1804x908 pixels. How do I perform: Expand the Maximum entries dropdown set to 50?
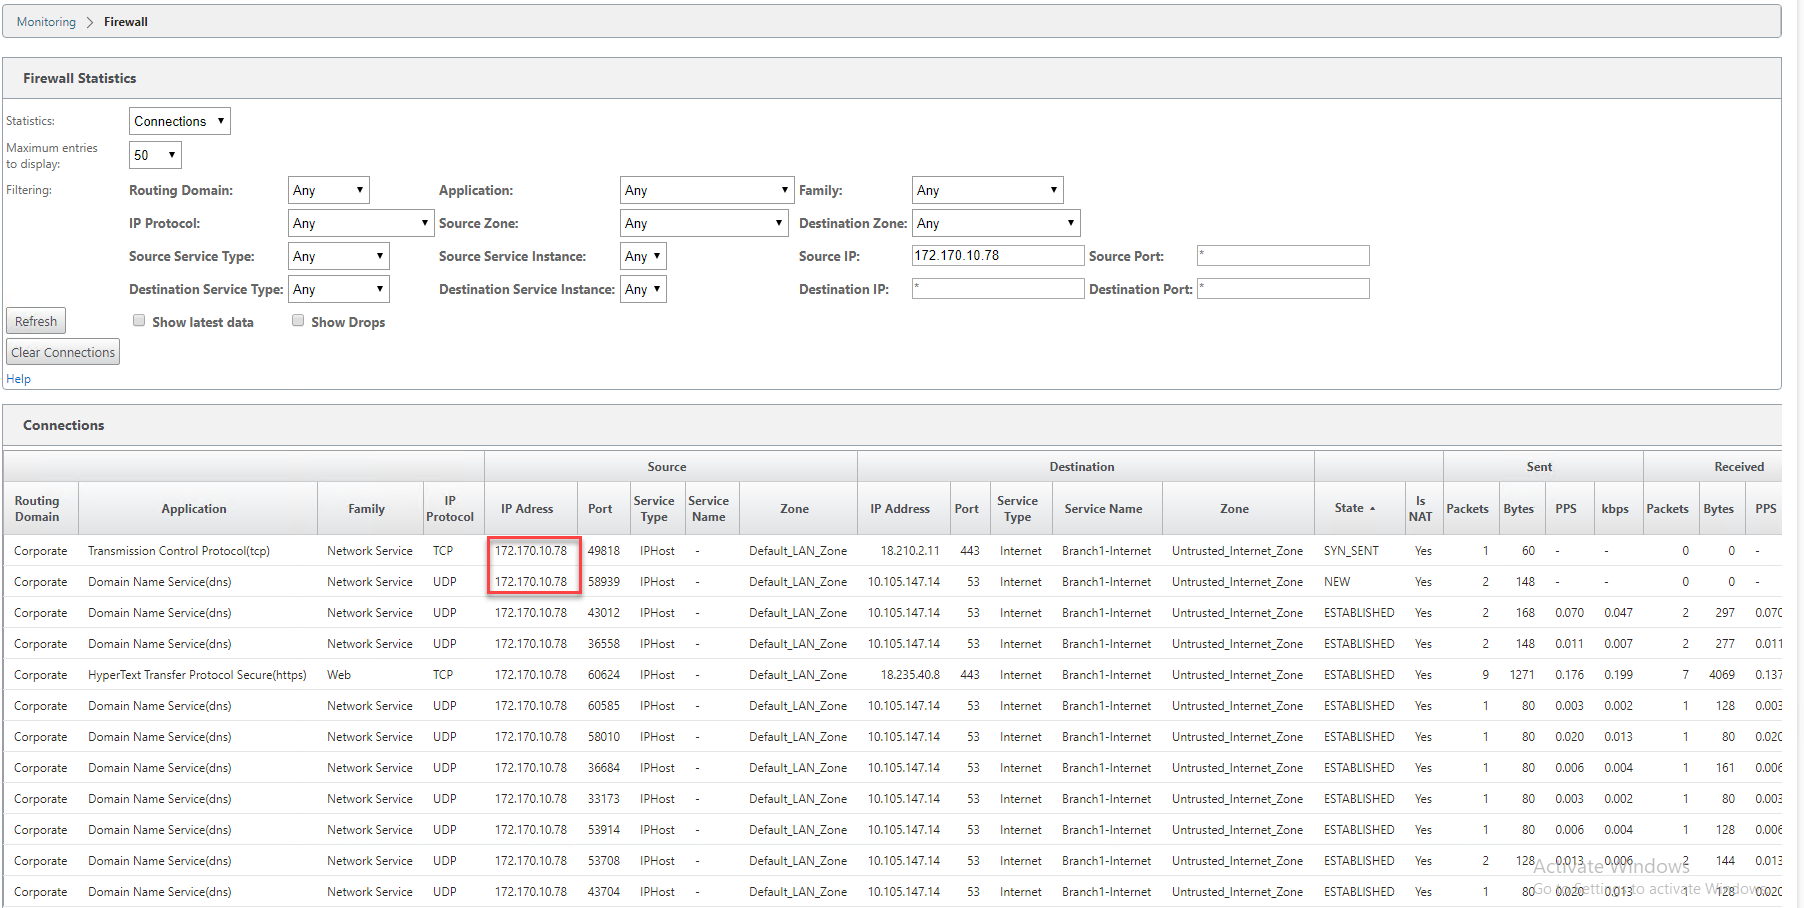(x=155, y=155)
